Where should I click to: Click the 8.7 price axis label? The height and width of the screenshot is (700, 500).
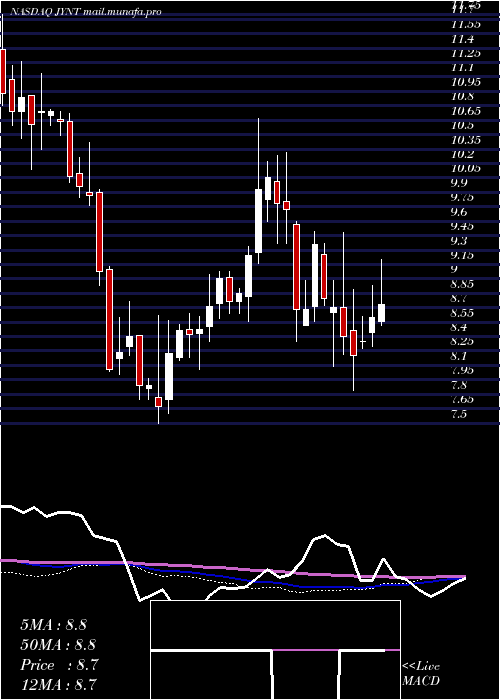click(460, 298)
